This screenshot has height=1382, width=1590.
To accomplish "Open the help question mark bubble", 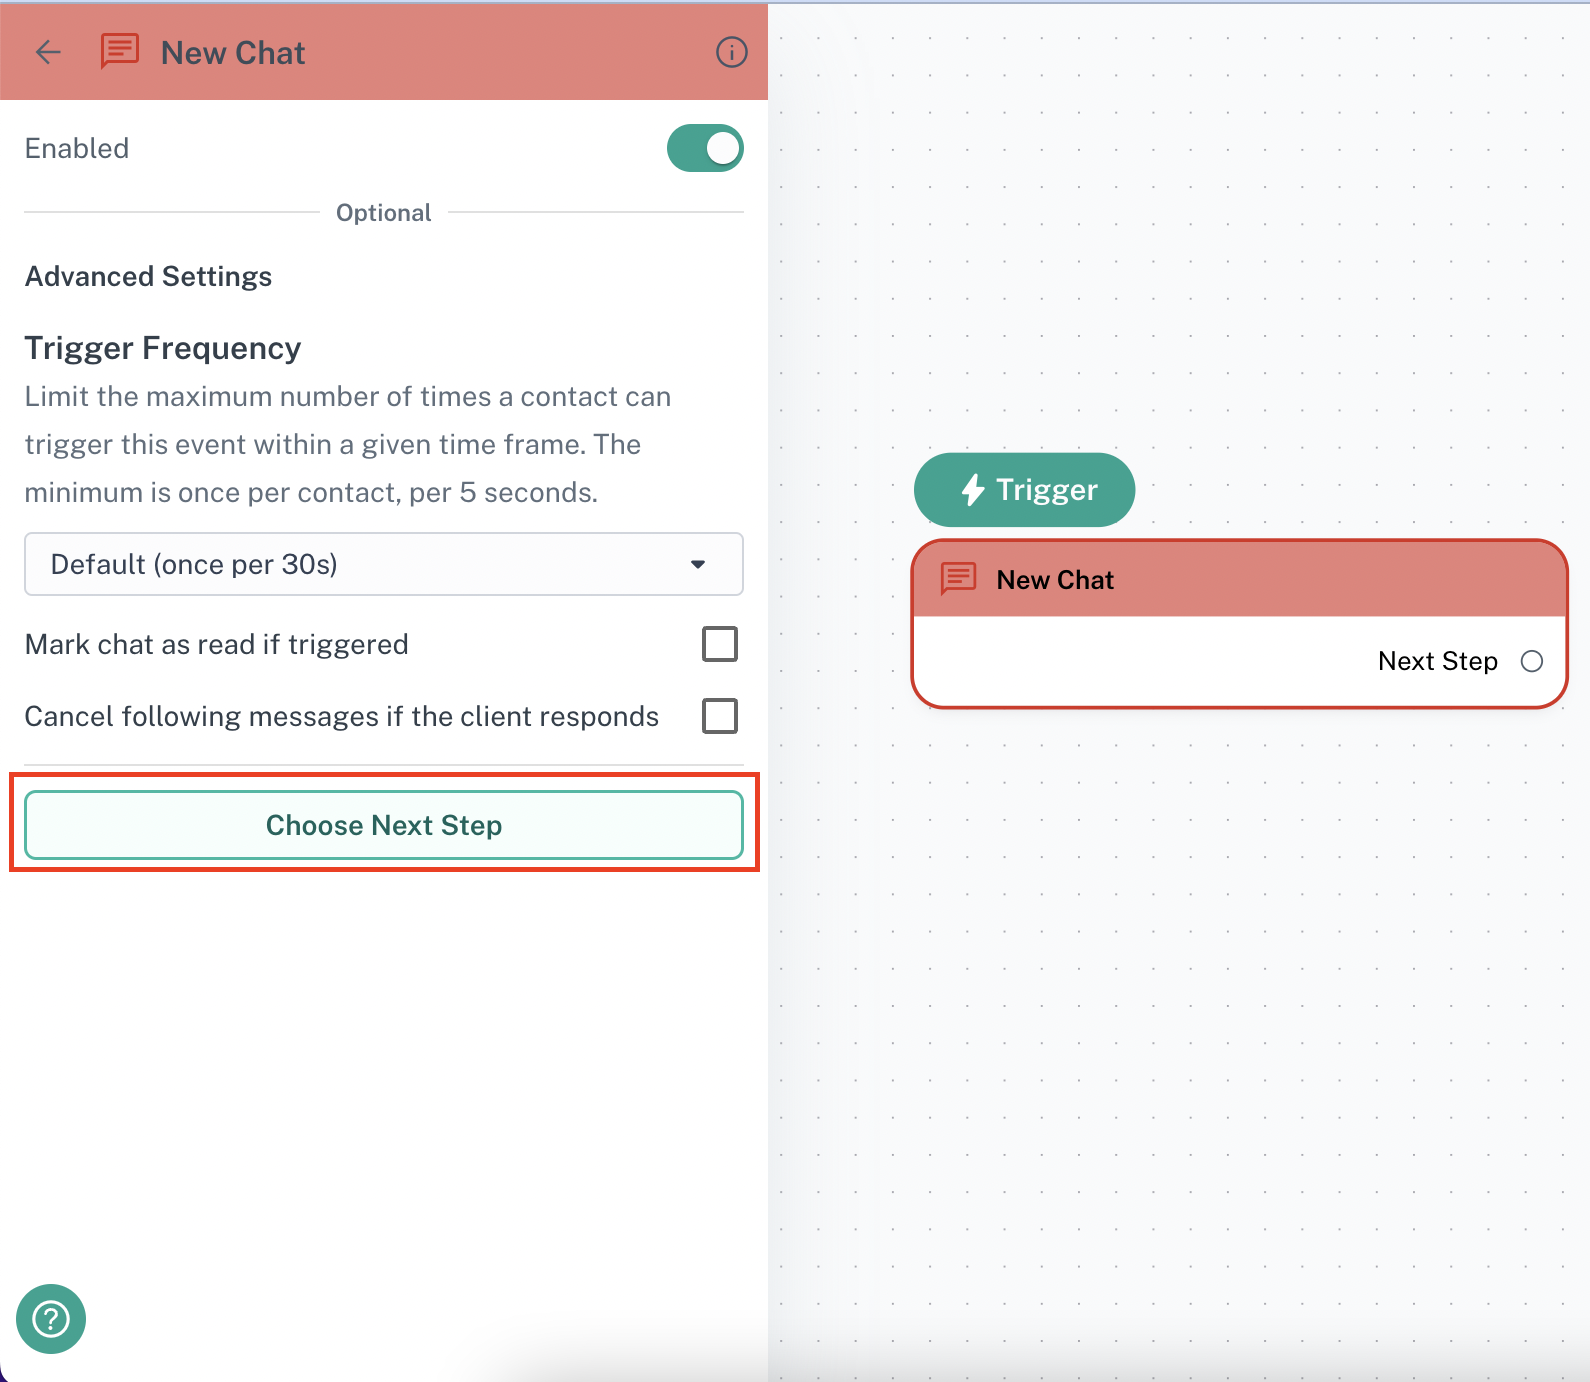I will tap(51, 1318).
